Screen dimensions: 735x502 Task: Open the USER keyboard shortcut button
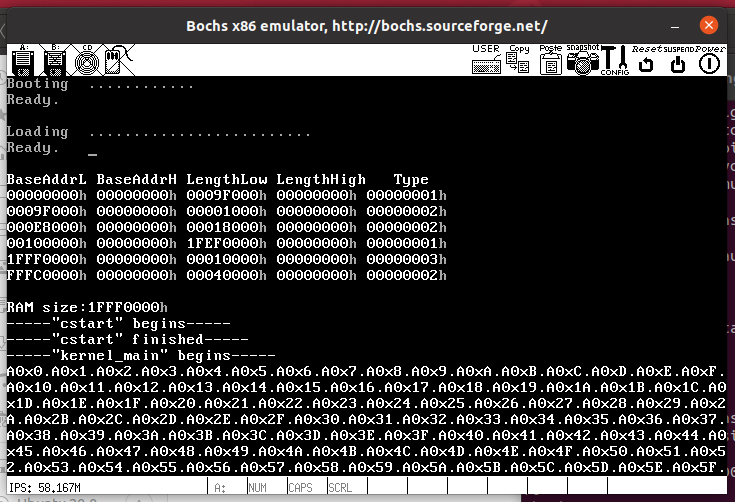coord(486,60)
